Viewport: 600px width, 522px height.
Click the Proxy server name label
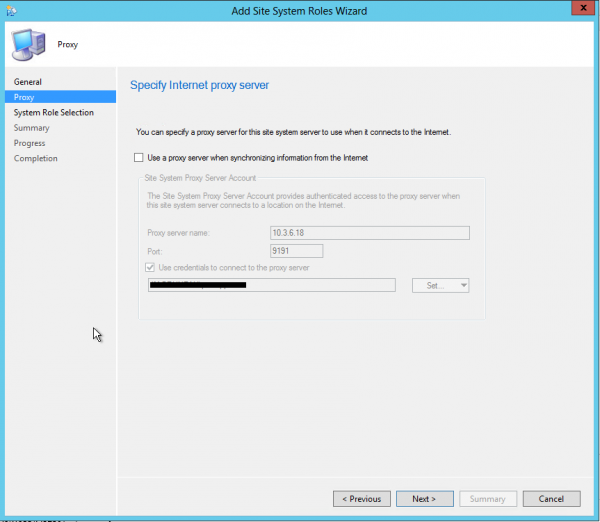[x=178, y=233]
